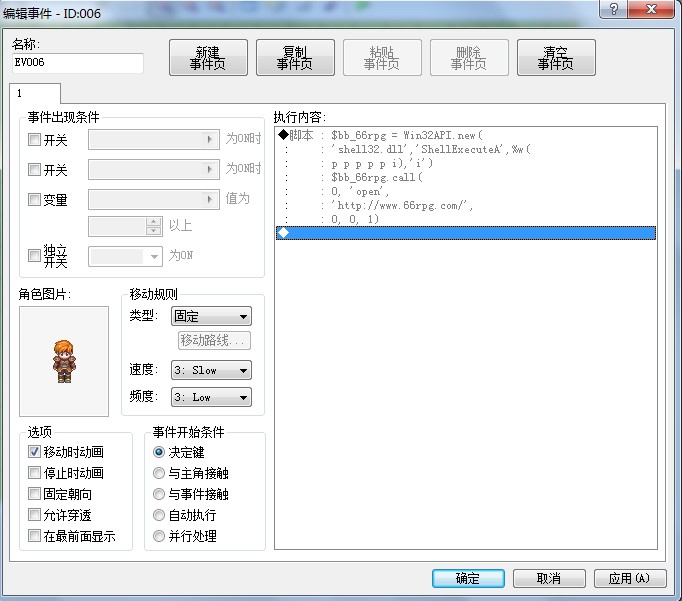The image size is (682, 601).
Task: Enable the second 开关 condition checkbox
Action: (34, 169)
